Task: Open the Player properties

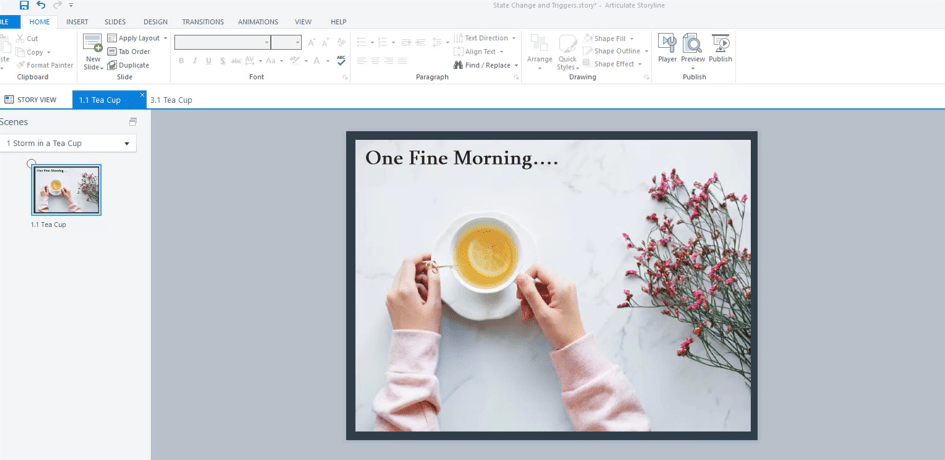Action: [x=667, y=48]
